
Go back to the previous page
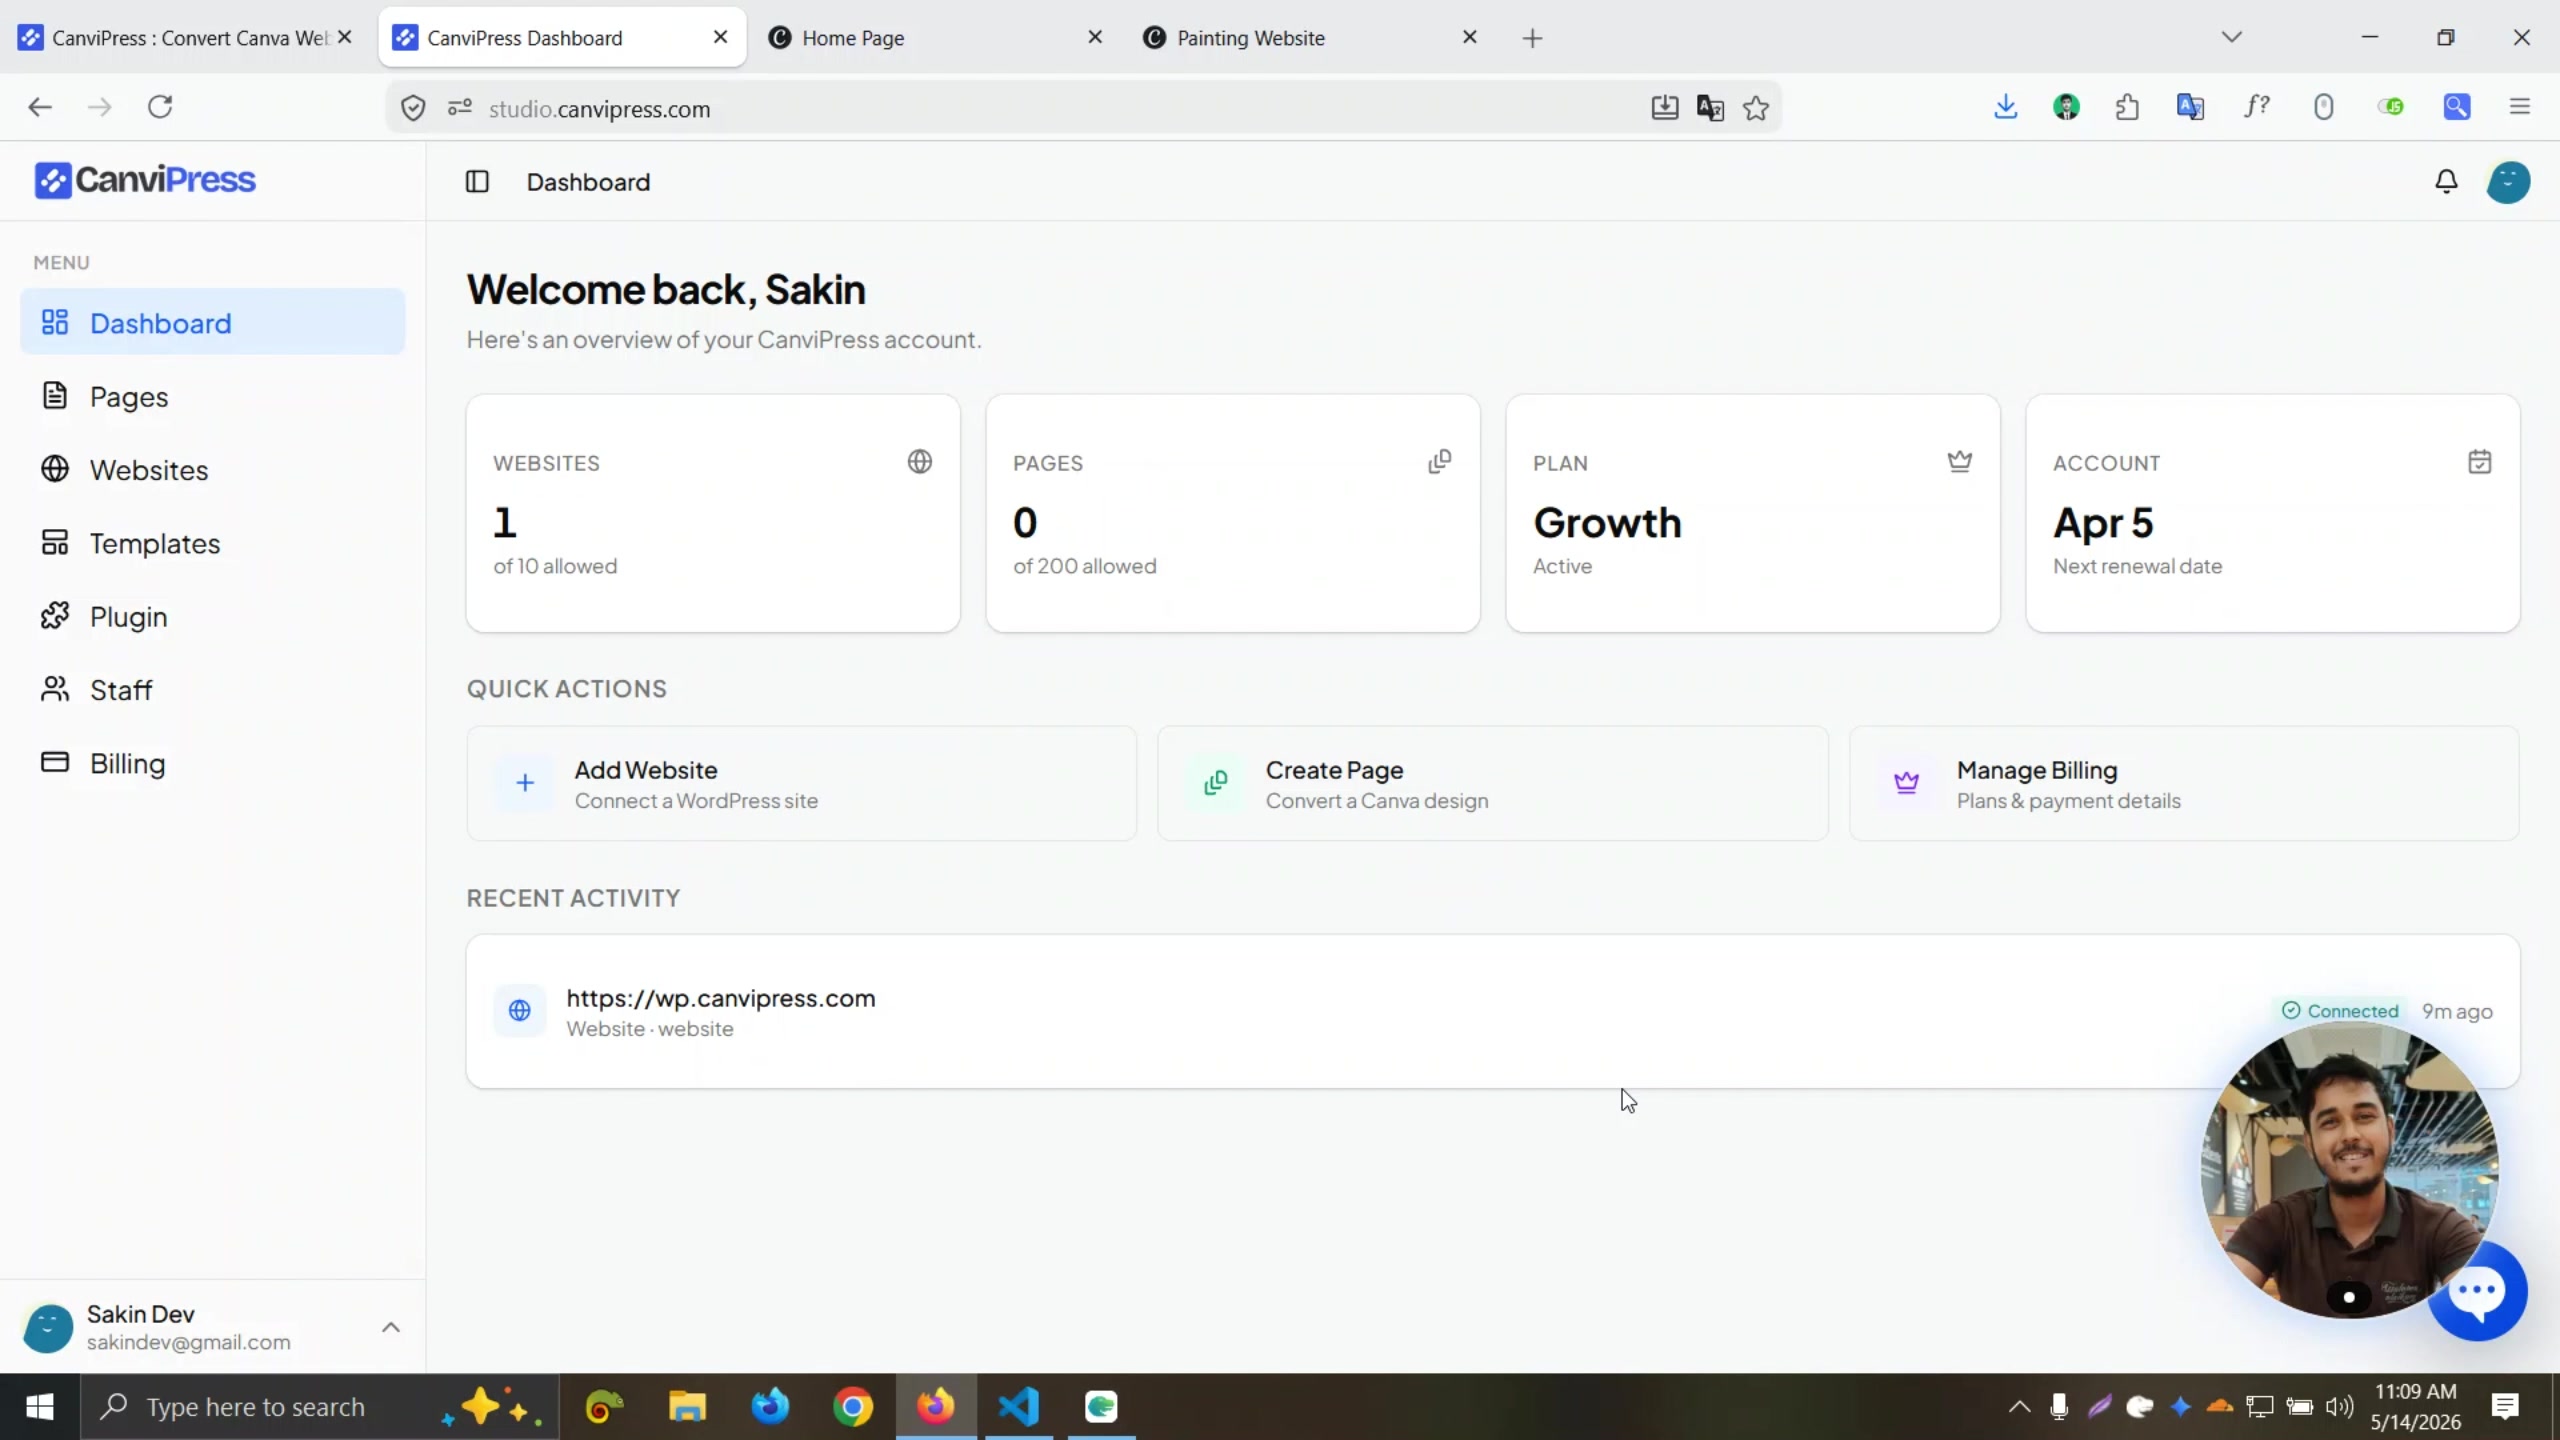[40, 107]
